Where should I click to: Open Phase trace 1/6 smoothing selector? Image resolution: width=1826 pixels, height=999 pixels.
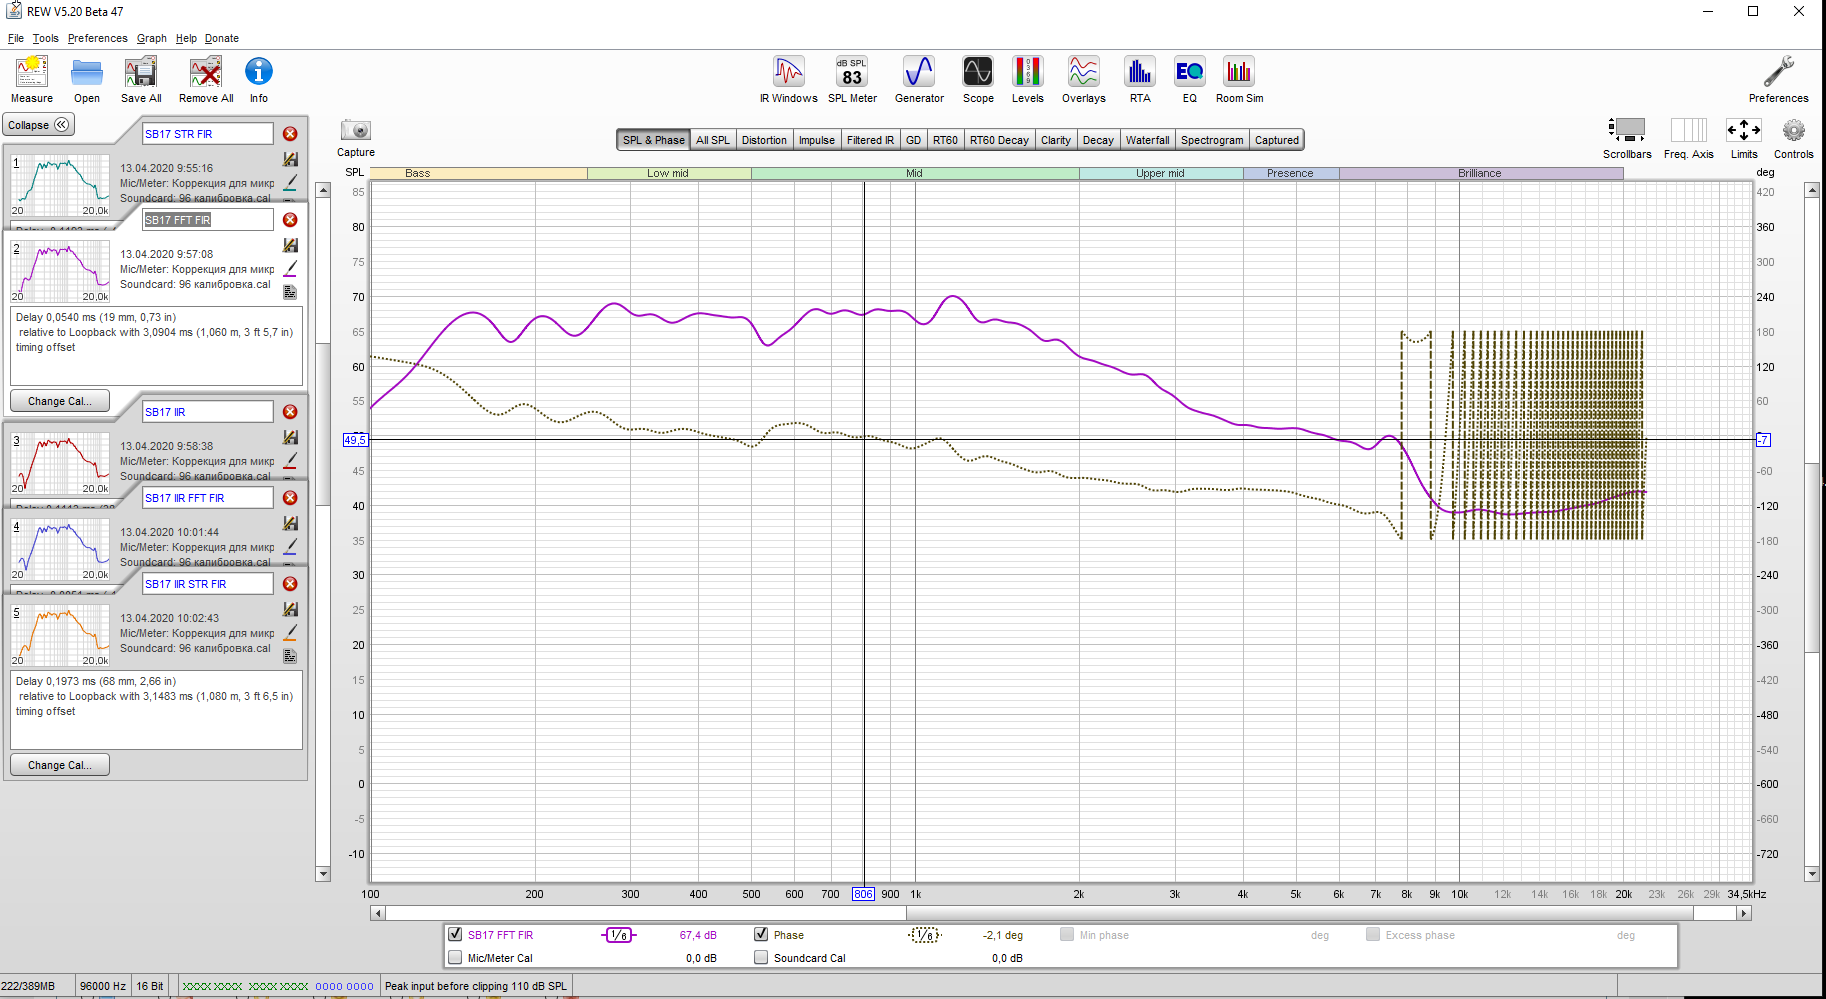925,935
